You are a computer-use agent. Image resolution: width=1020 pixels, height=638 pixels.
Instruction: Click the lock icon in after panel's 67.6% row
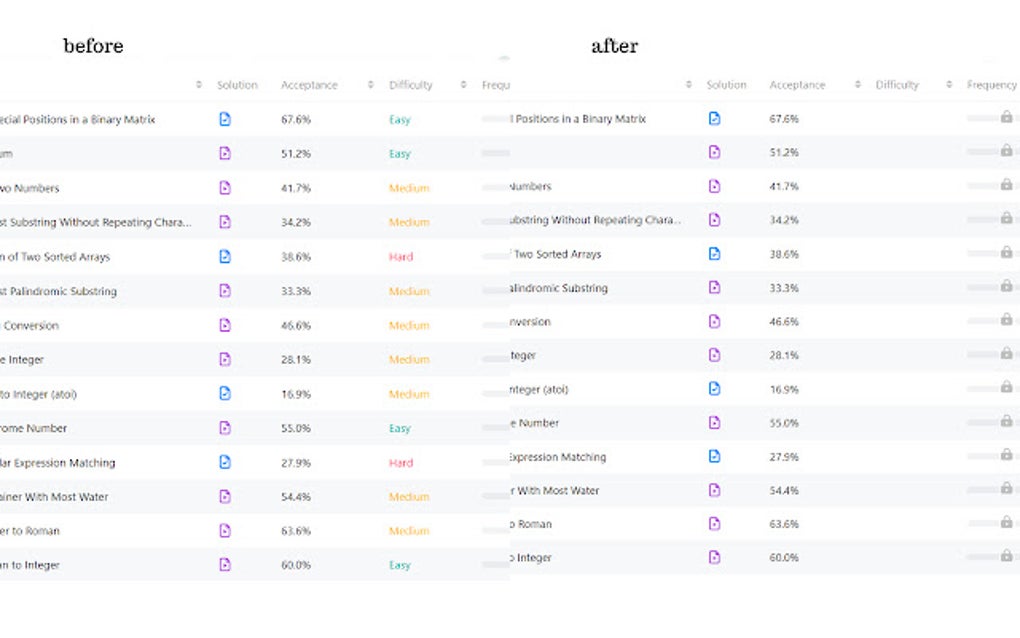coord(1006,117)
